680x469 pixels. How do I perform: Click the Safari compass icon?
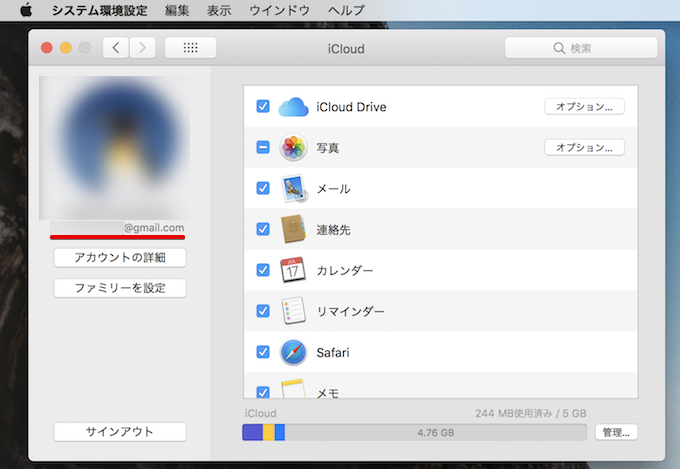coord(293,352)
